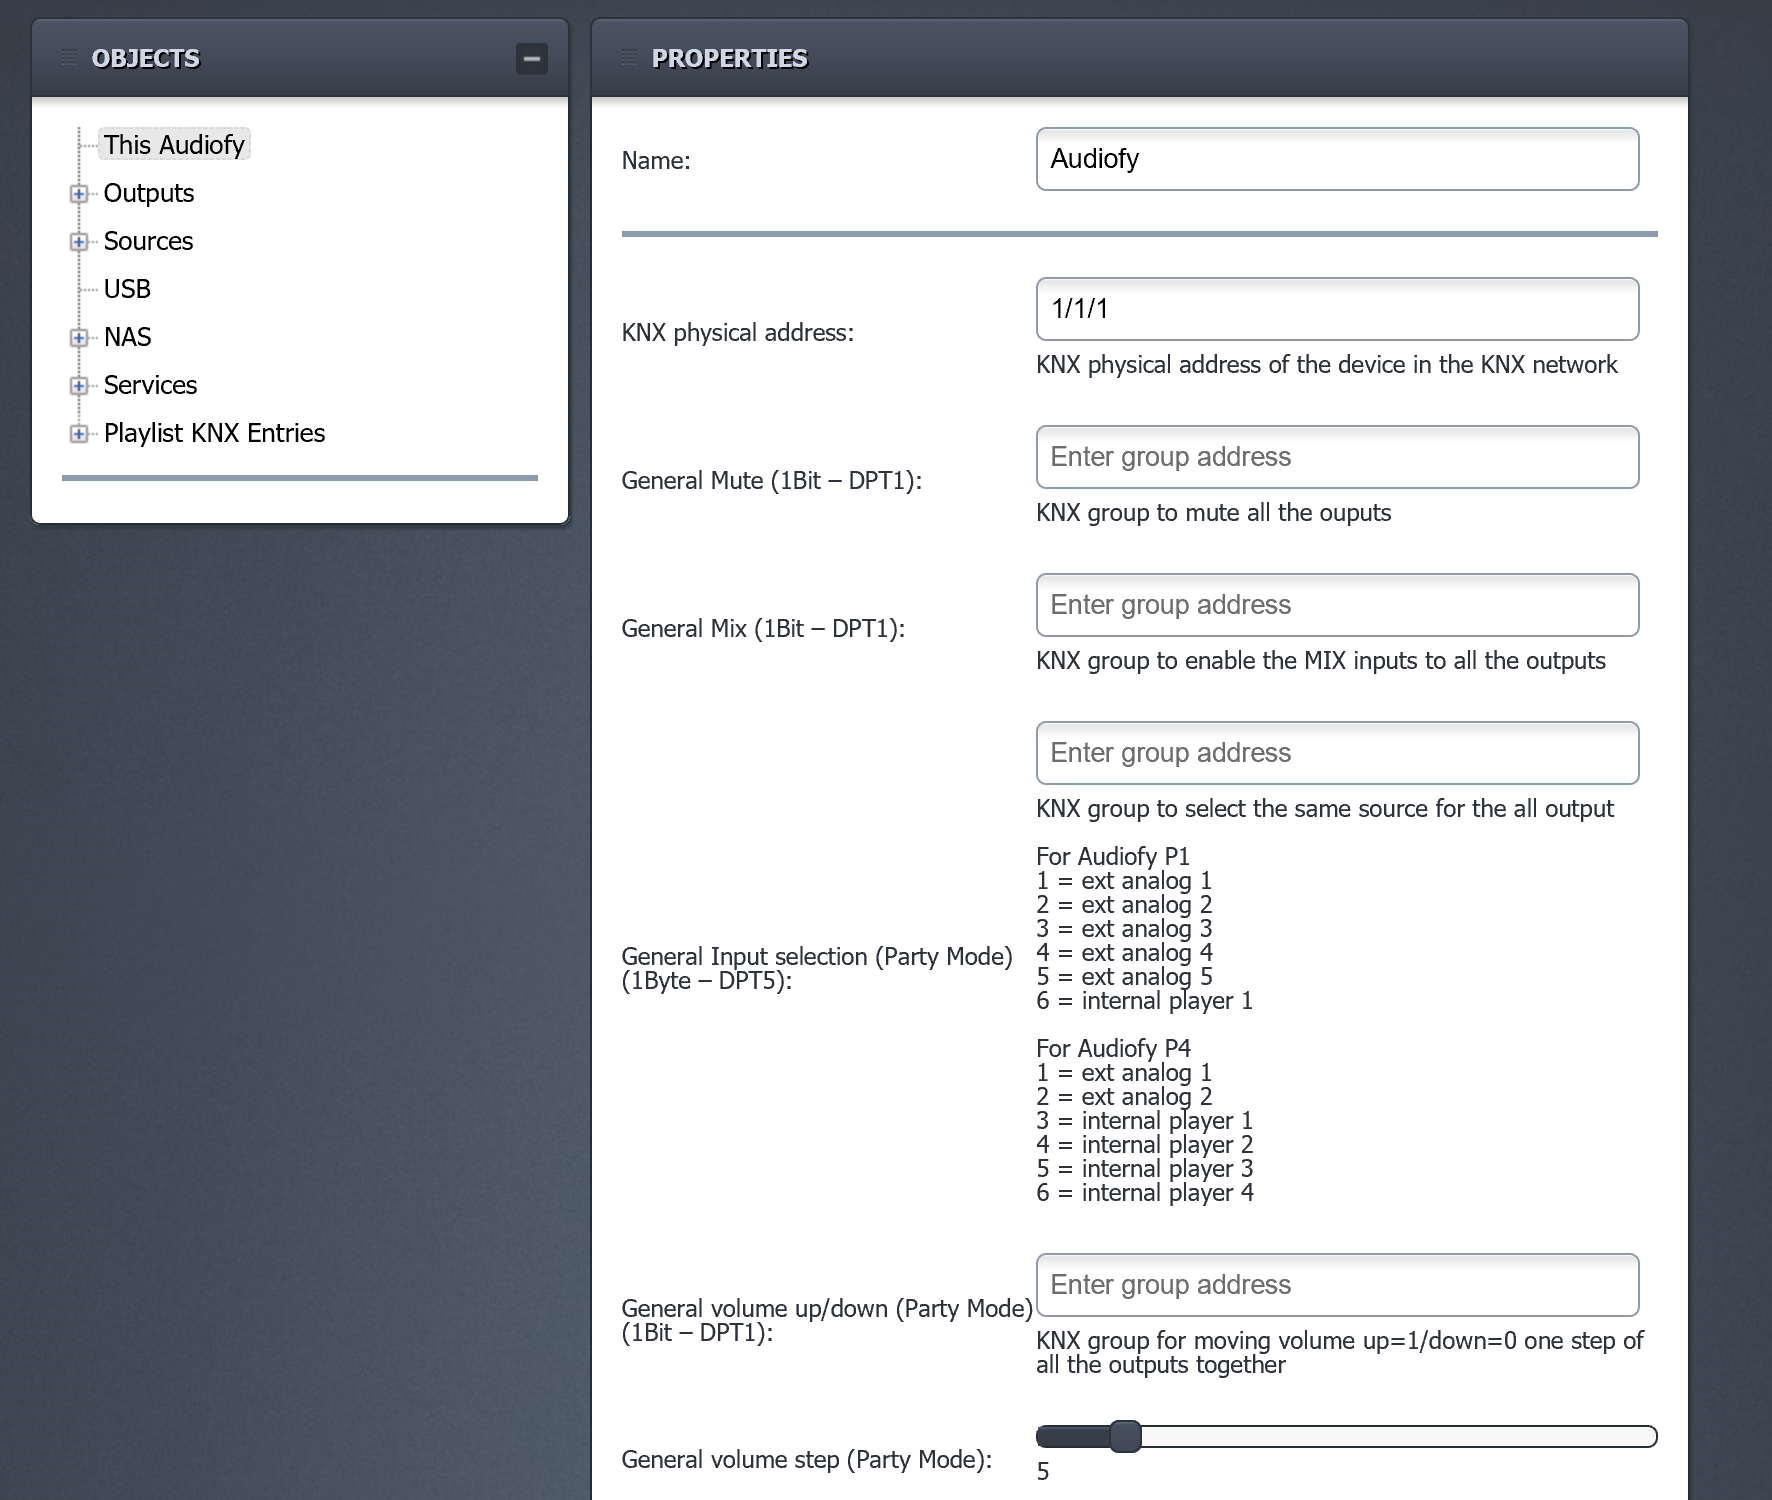Expand the NAS tree node
Viewport: 1772px width, 1500px height.
pos(79,338)
